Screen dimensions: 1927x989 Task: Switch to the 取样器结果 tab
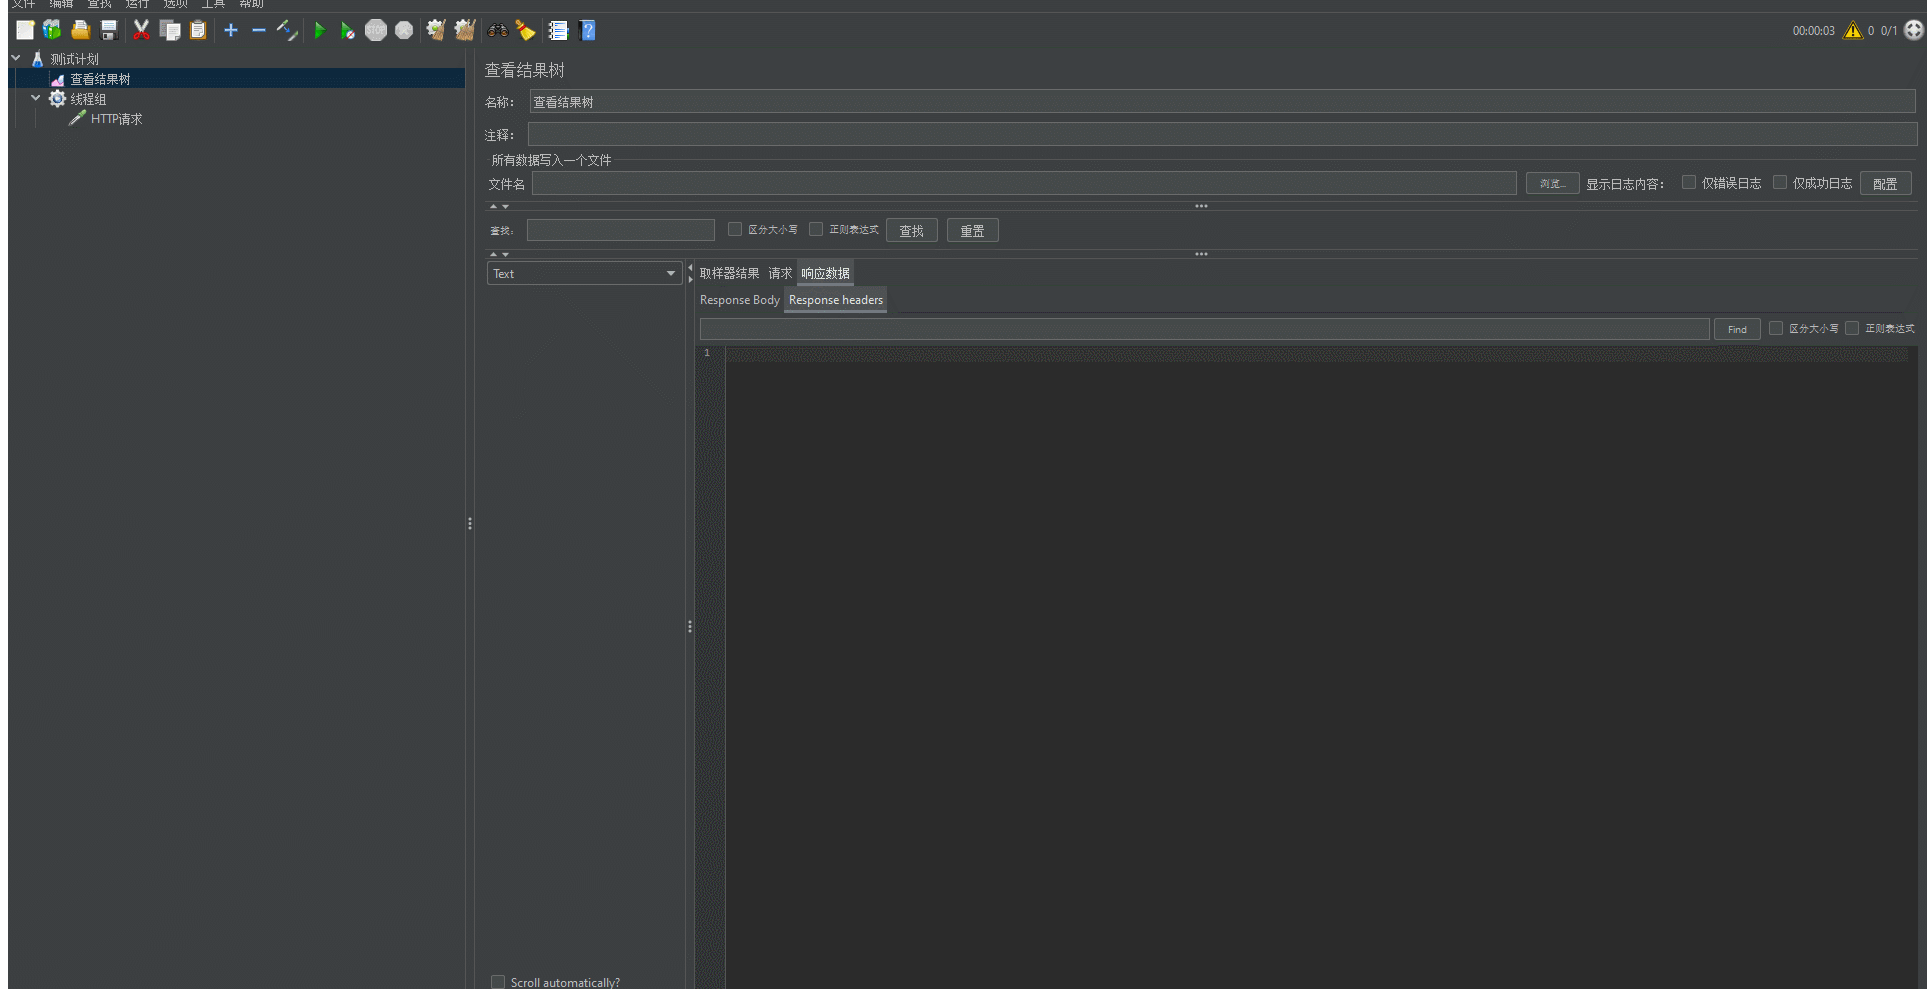coord(729,274)
